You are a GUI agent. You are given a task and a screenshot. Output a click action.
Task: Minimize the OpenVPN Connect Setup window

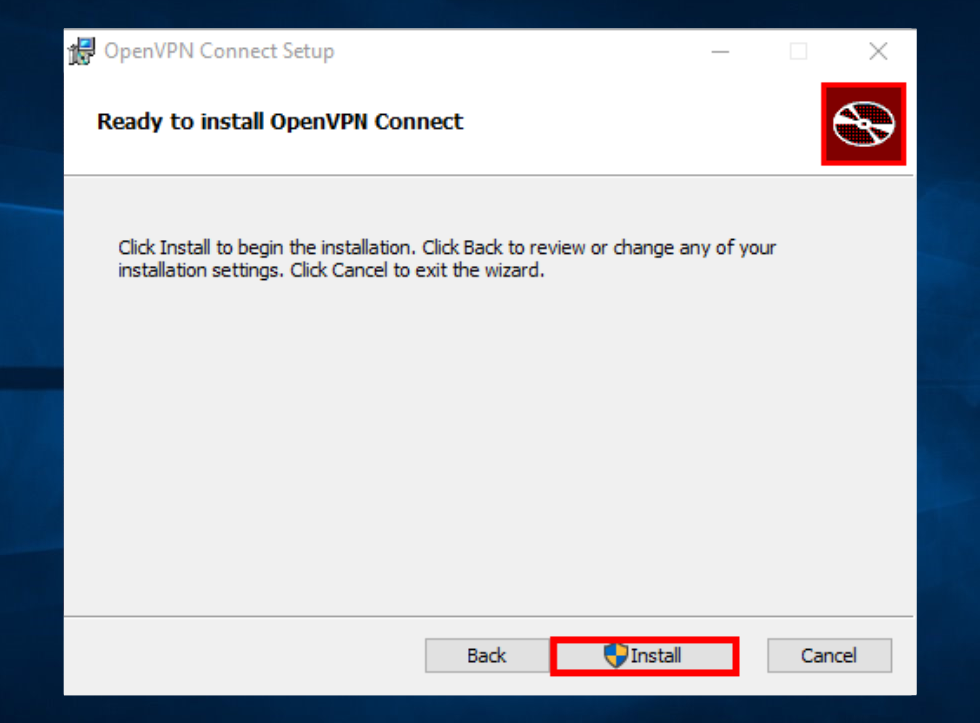pyautogui.click(x=721, y=51)
